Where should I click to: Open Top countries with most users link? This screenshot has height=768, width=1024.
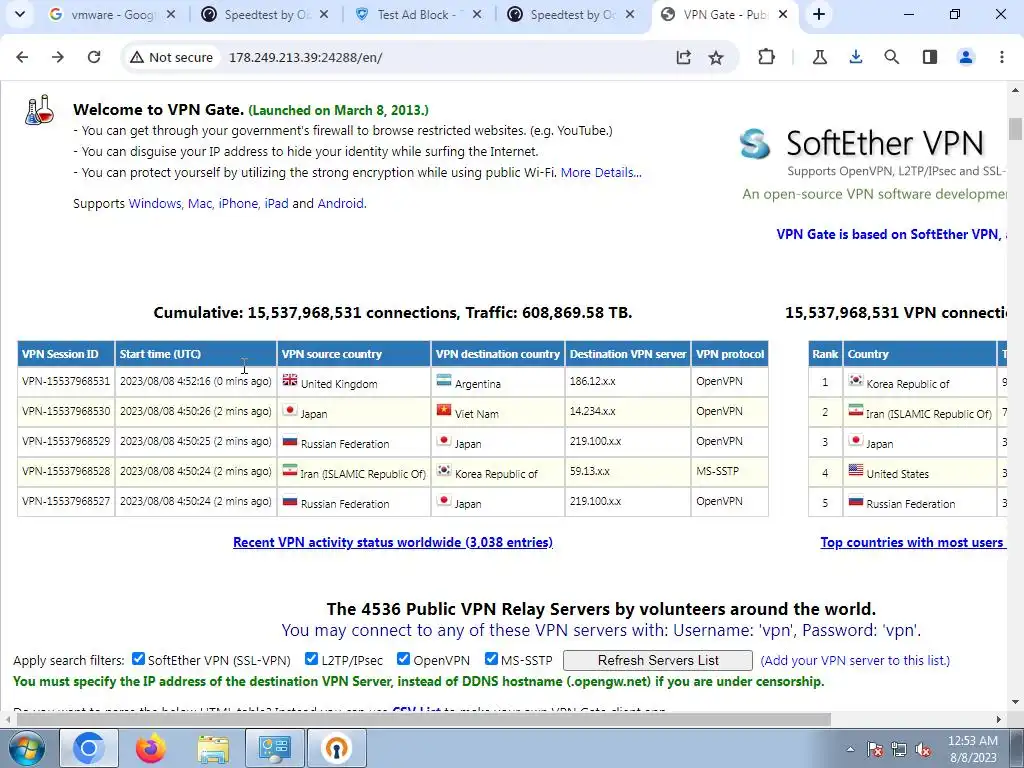(x=912, y=542)
